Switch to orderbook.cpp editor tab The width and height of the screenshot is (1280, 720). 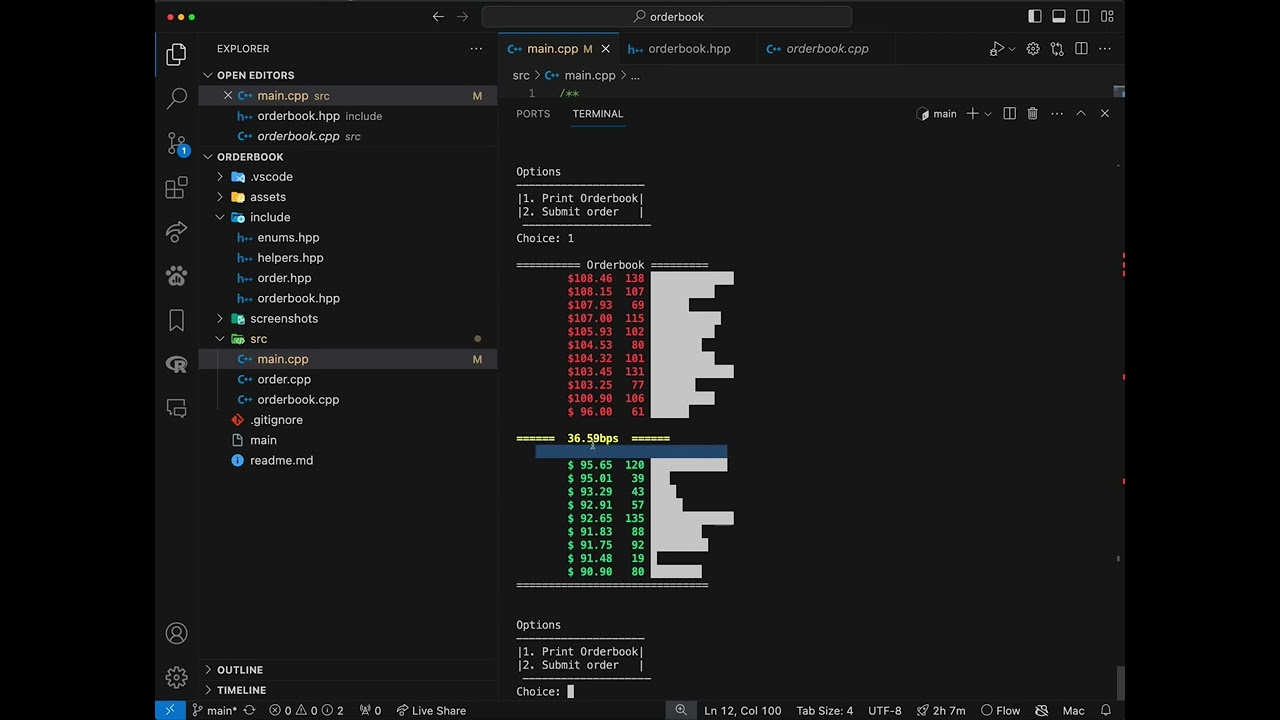[x=827, y=48]
